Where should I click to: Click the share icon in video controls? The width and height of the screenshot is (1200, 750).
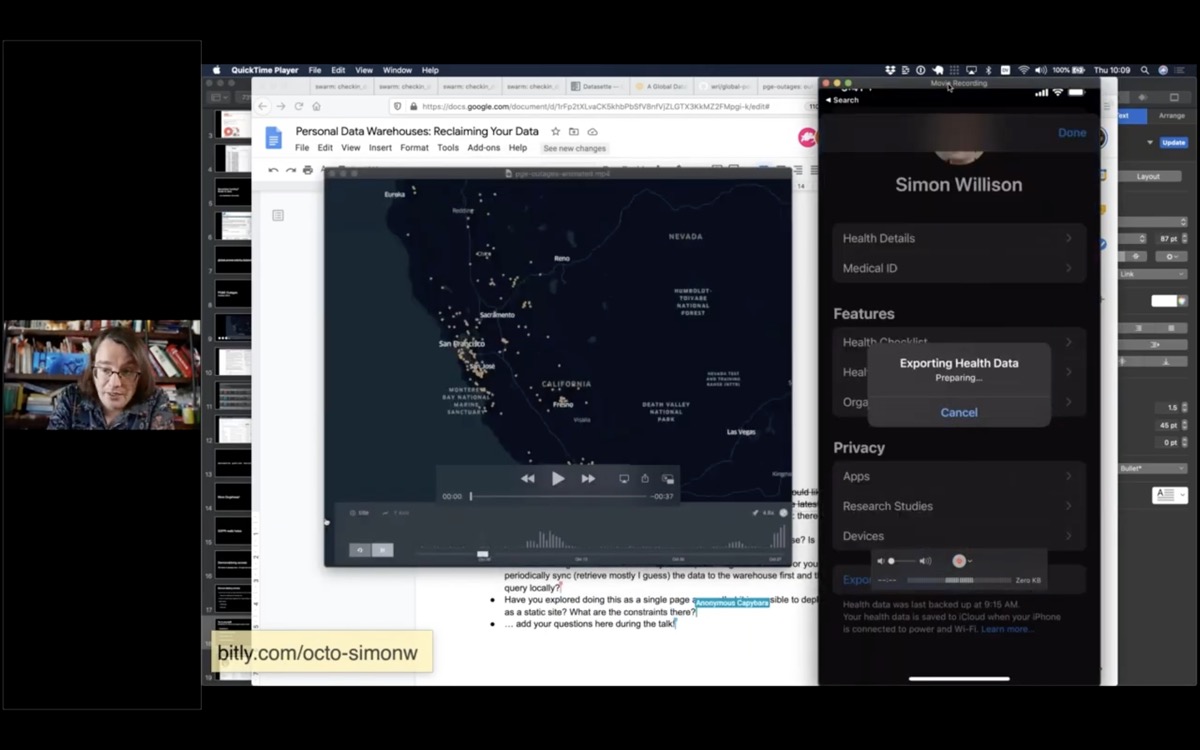(x=645, y=479)
